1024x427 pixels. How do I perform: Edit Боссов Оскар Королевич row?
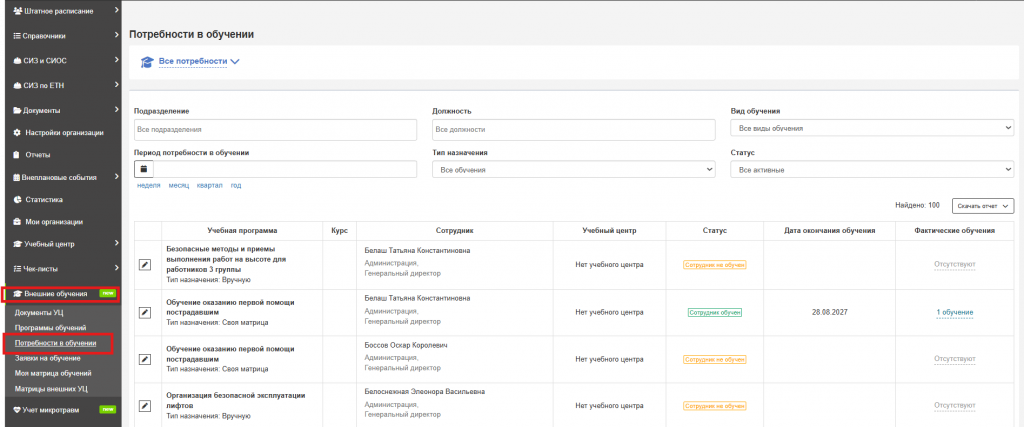[x=145, y=359]
